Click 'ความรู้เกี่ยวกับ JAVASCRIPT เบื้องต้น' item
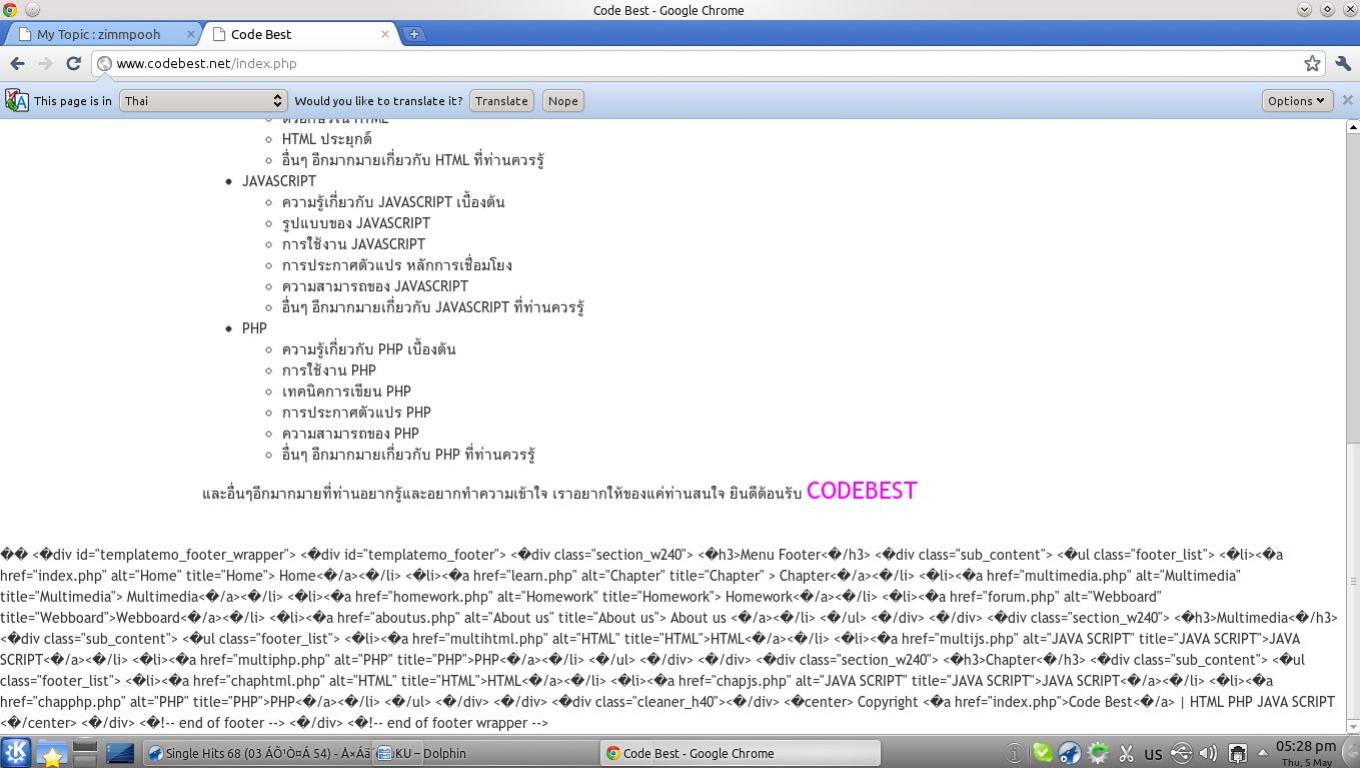The width and height of the screenshot is (1360, 768). [393, 202]
